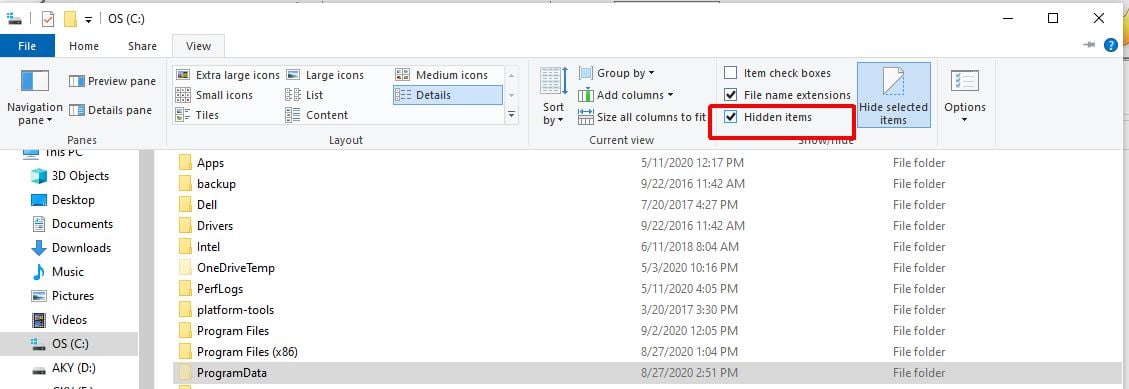The image size is (1129, 389).
Task: Select the PerfLogs folder
Action: [x=220, y=289]
